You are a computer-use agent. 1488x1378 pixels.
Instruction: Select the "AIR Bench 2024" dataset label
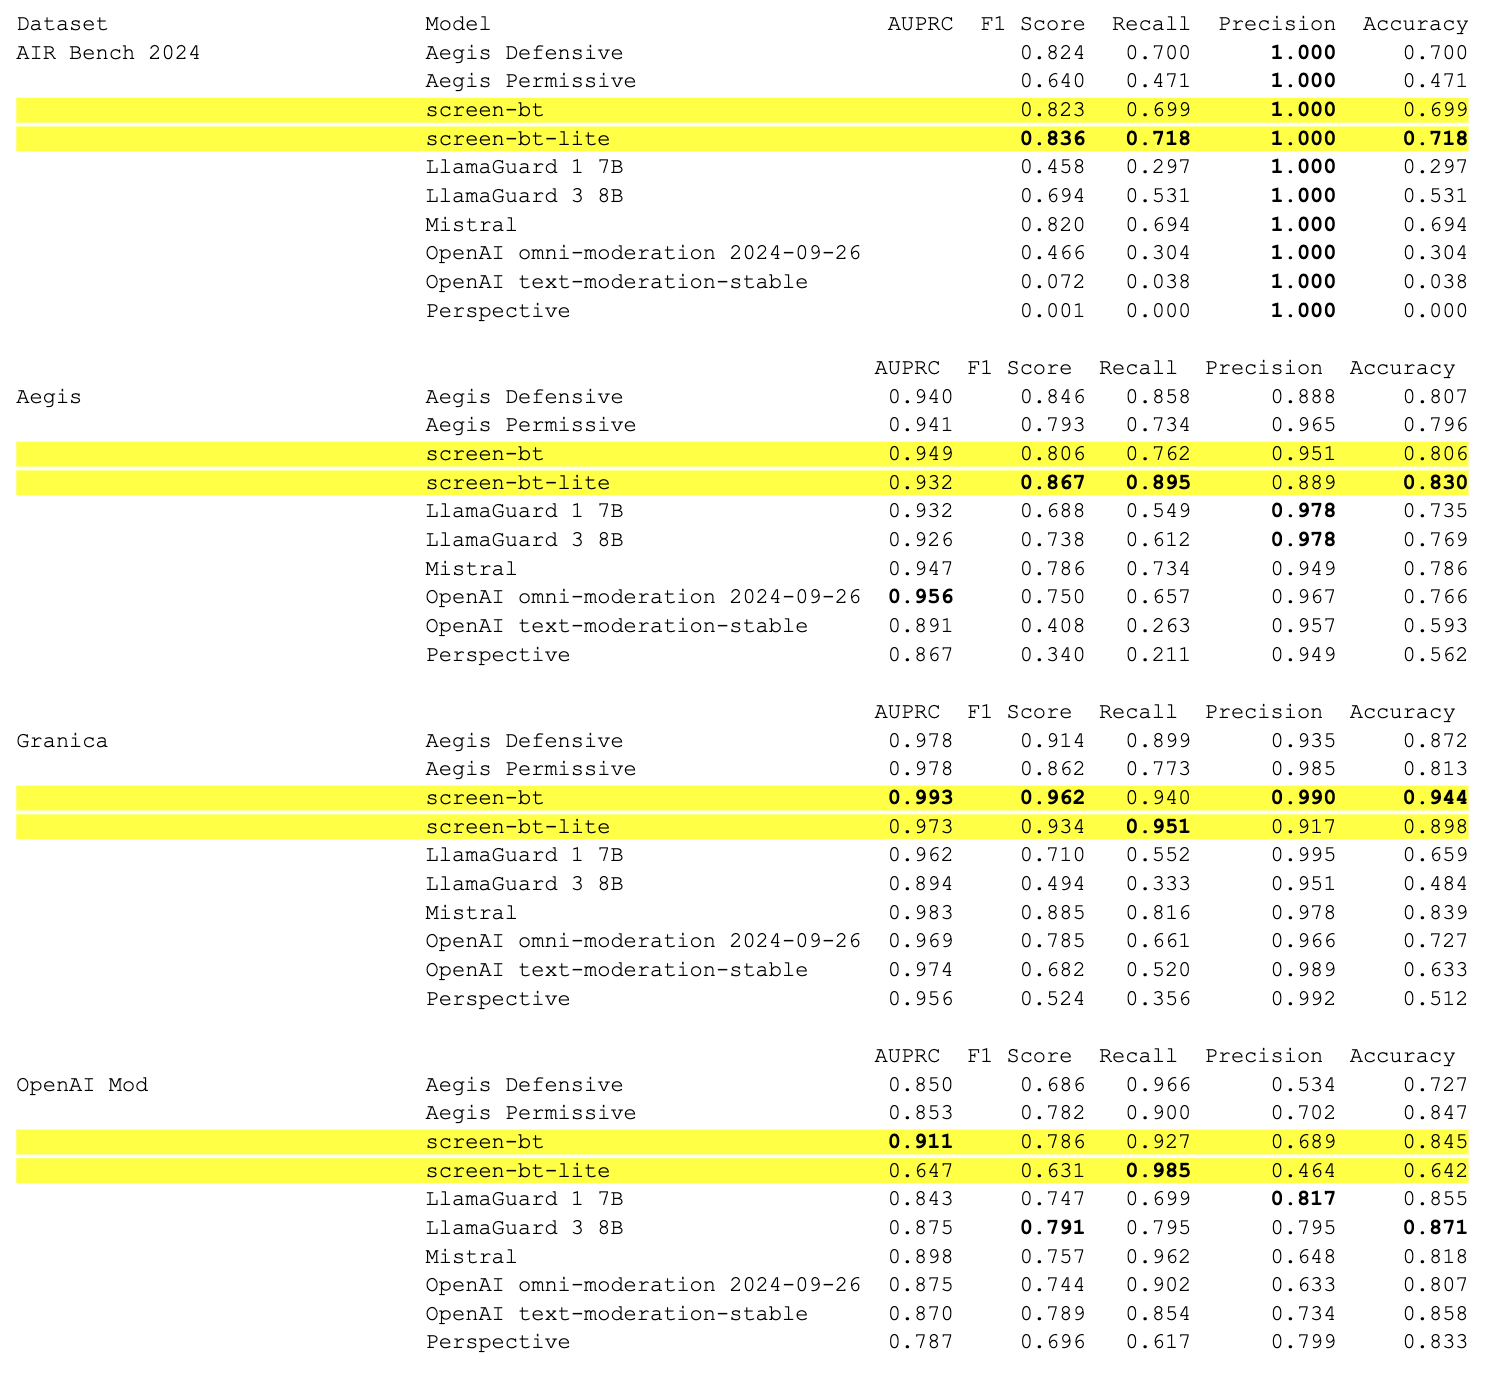[x=108, y=53]
